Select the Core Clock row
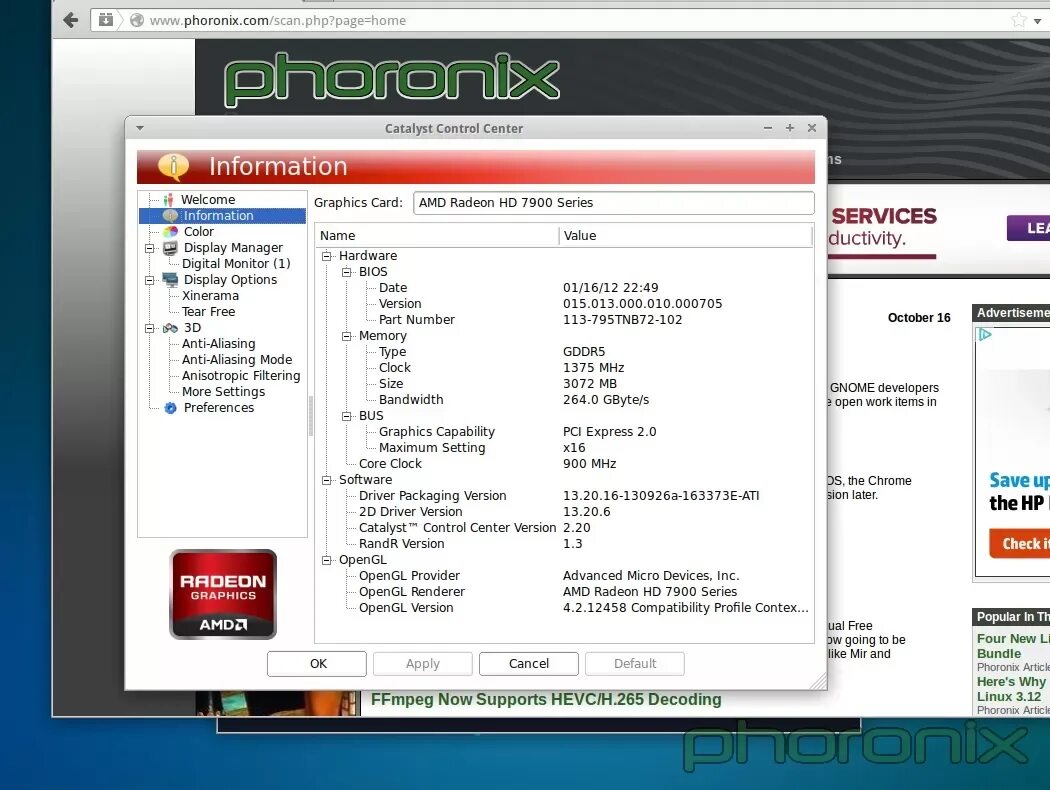This screenshot has width=1050, height=790. pos(564,464)
